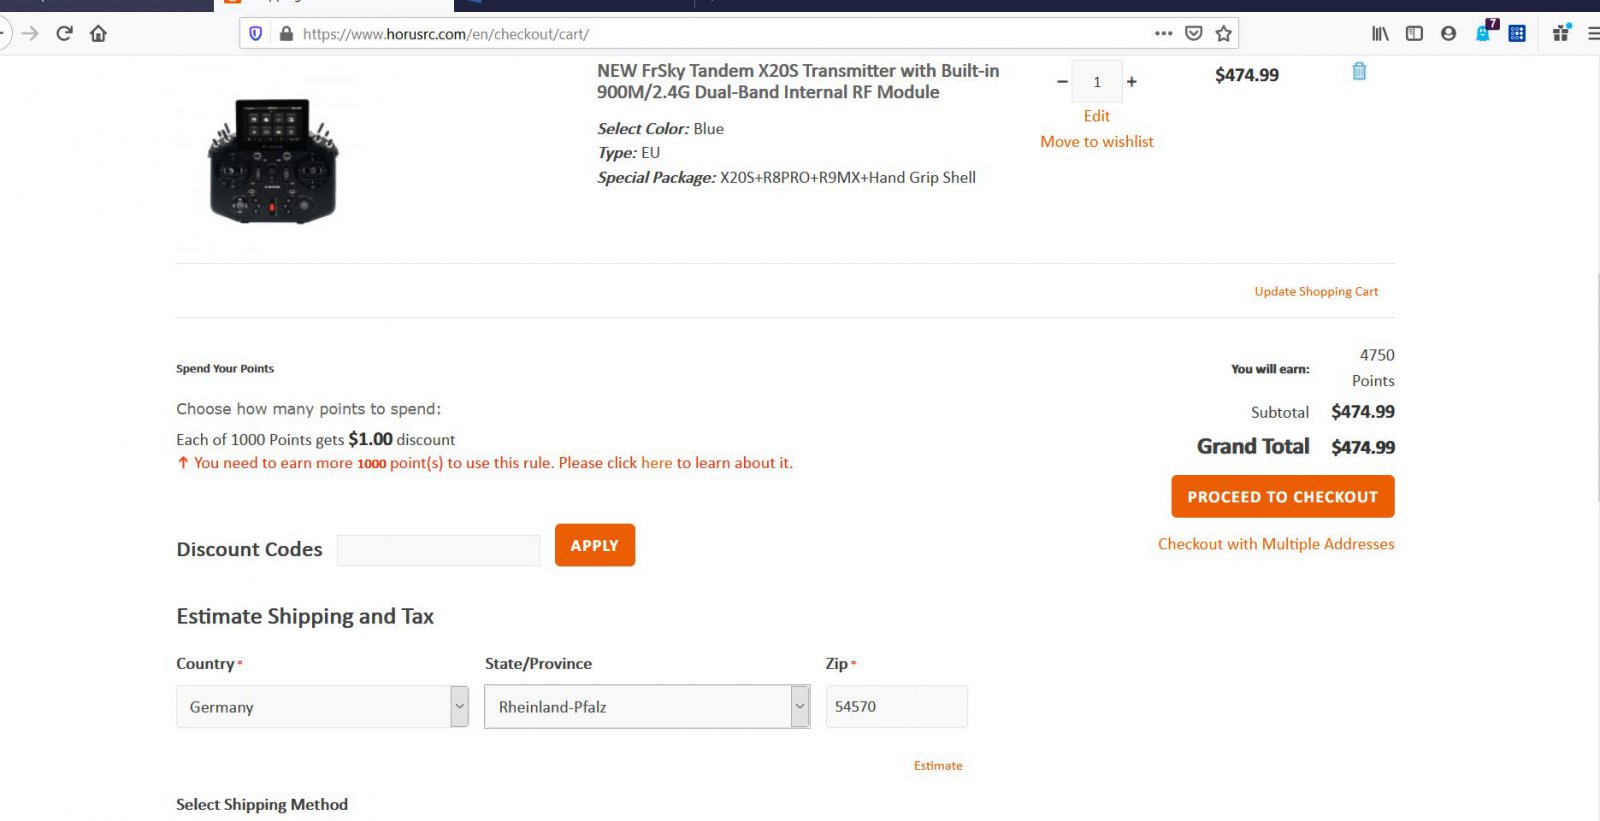Image resolution: width=1600 pixels, height=821 pixels.
Task: Click the 'Select Color: Blue' text
Action: [660, 129]
